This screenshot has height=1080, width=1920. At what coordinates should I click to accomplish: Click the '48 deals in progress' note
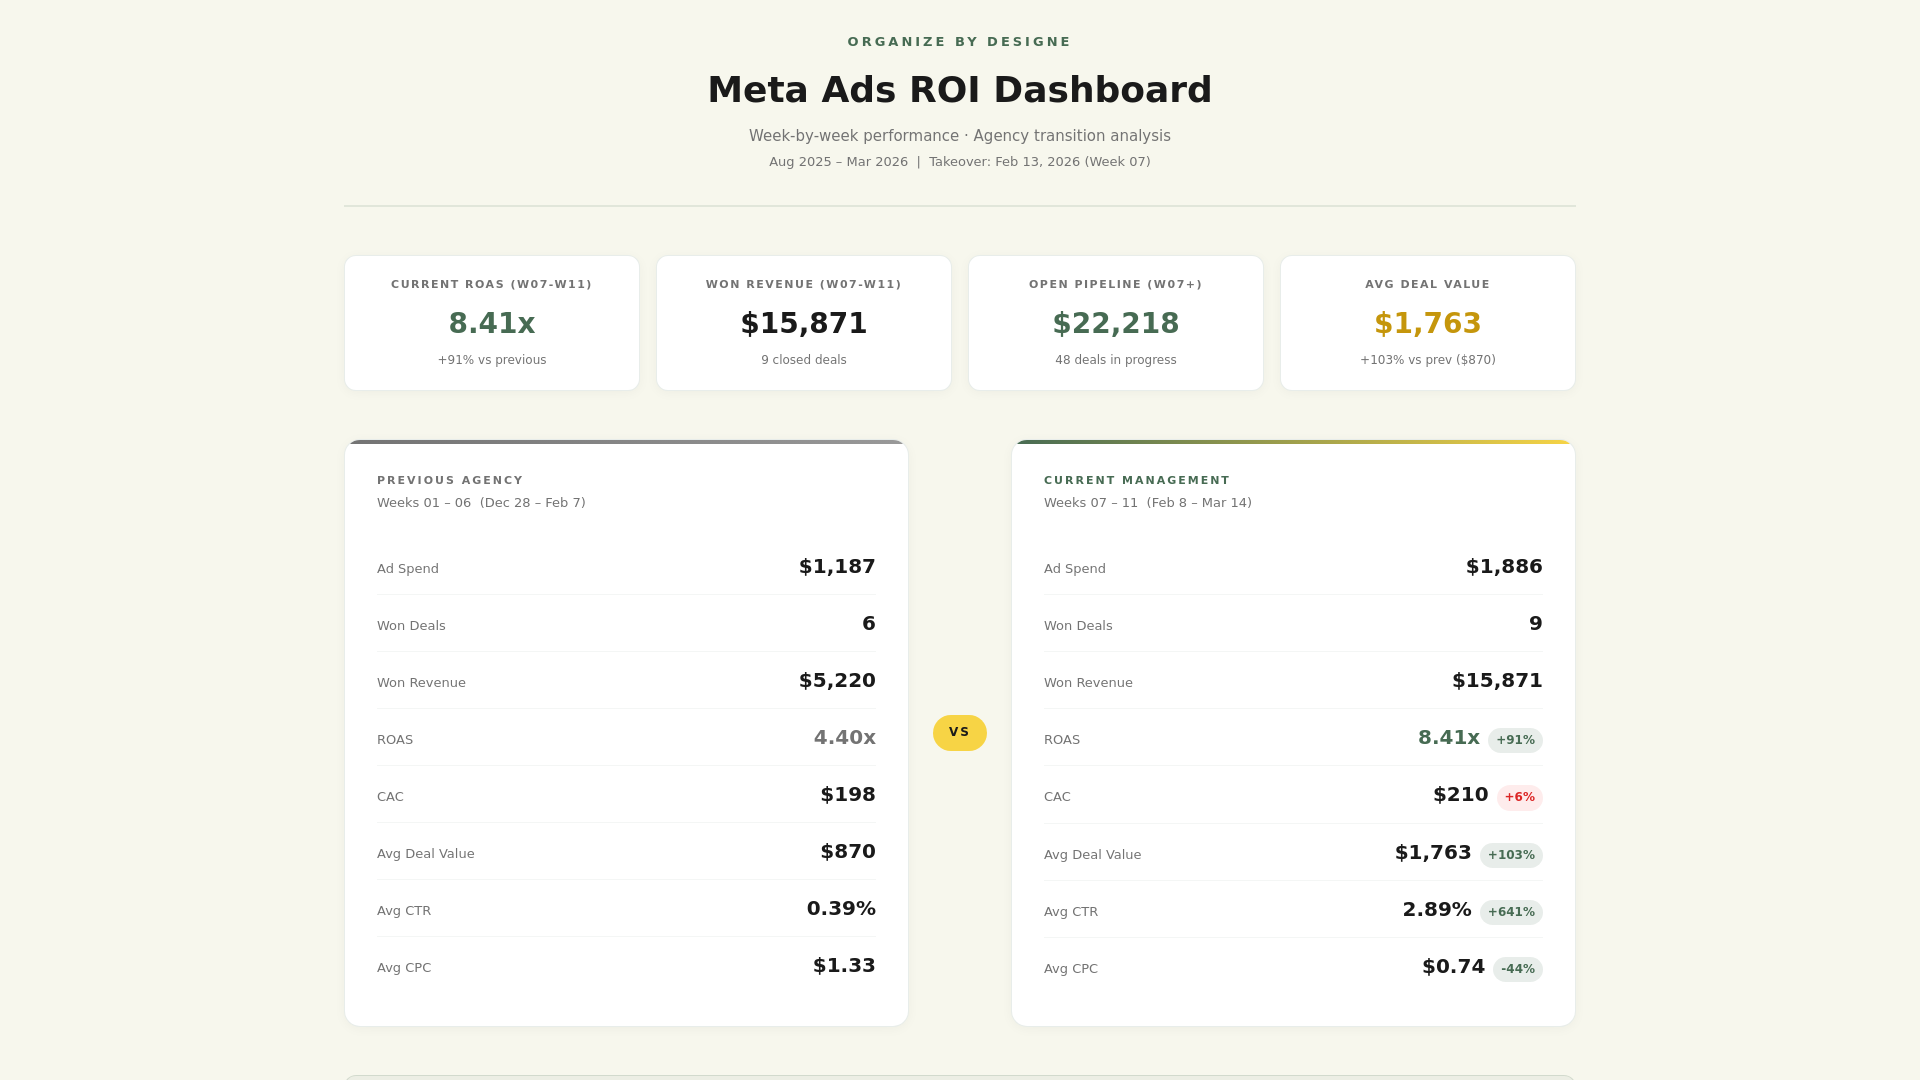point(1116,360)
